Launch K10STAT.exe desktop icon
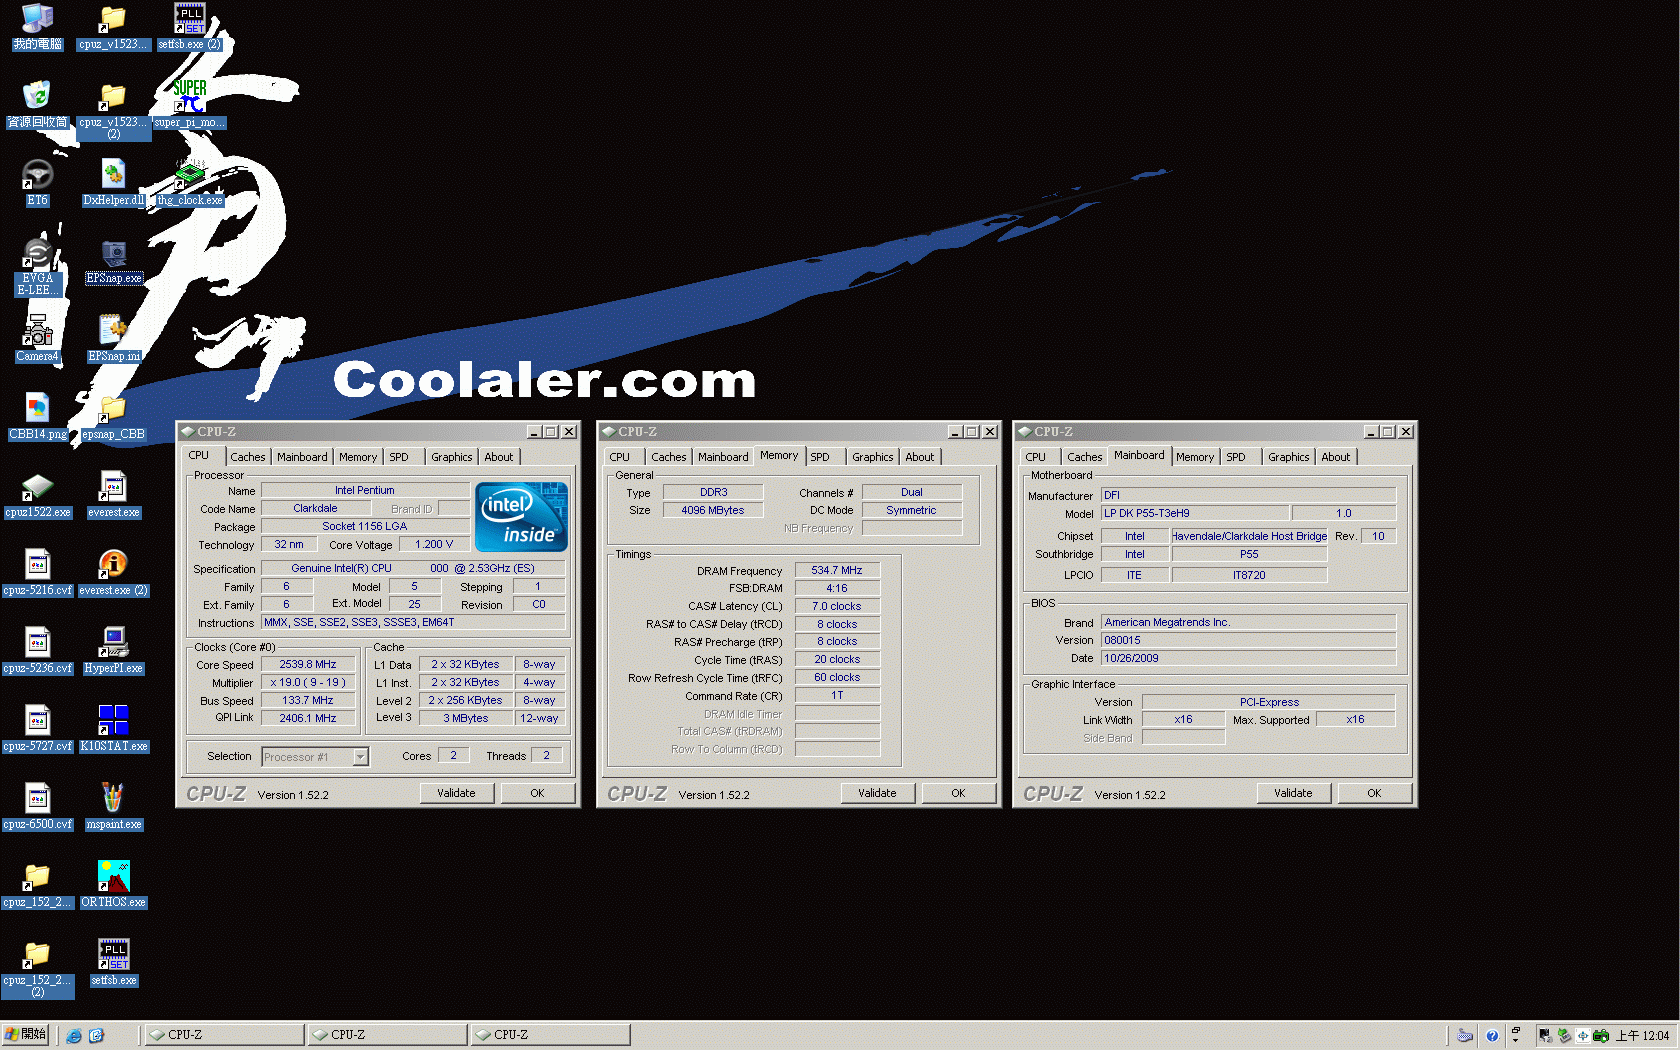 pos(113,729)
